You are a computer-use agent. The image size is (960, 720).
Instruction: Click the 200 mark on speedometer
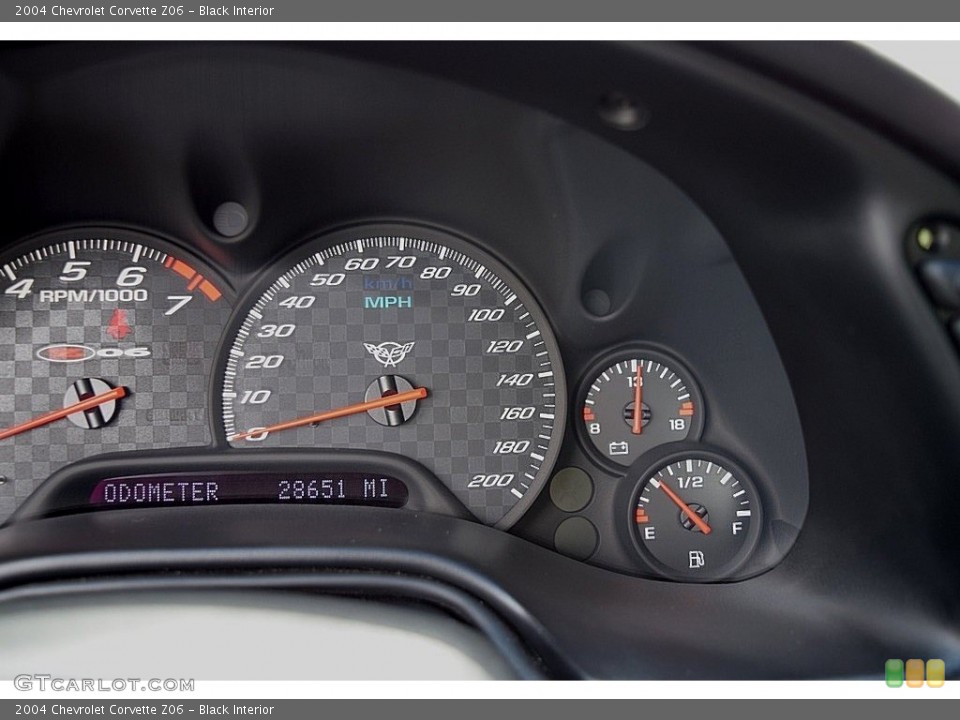tap(490, 481)
